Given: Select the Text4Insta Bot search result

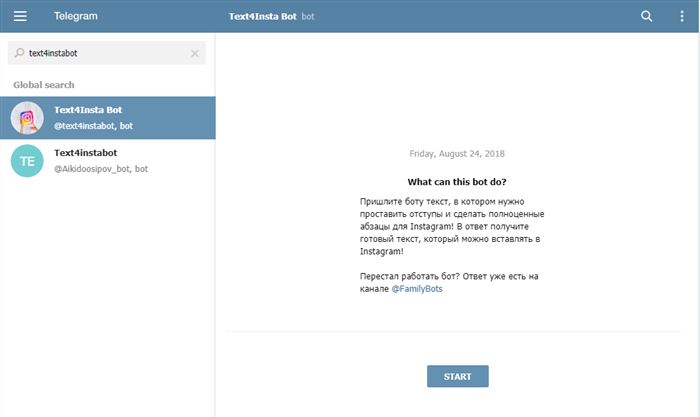Looking at the screenshot, I should 108,118.
